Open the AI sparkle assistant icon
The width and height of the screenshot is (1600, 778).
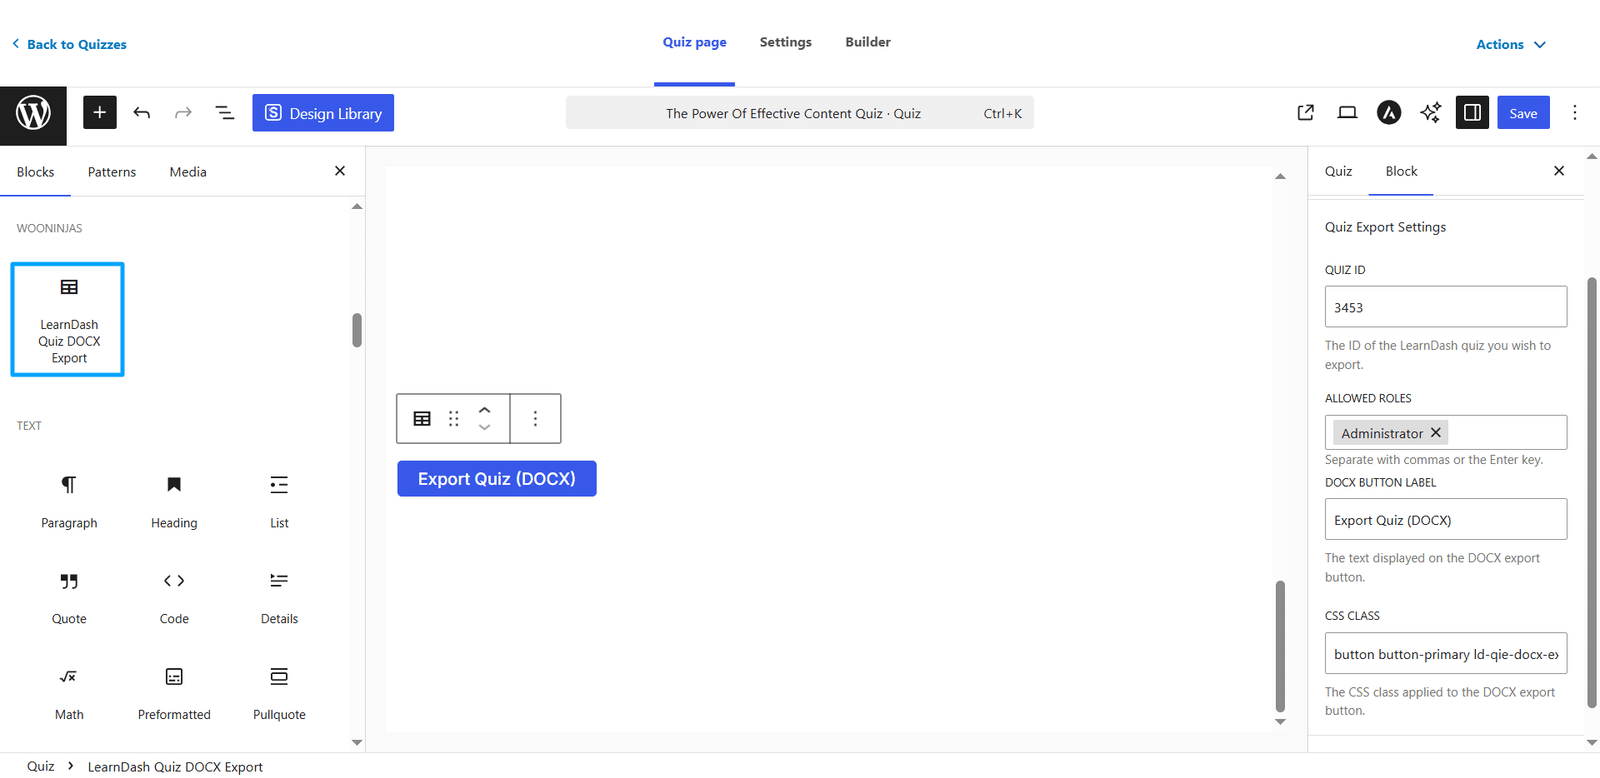click(x=1430, y=113)
